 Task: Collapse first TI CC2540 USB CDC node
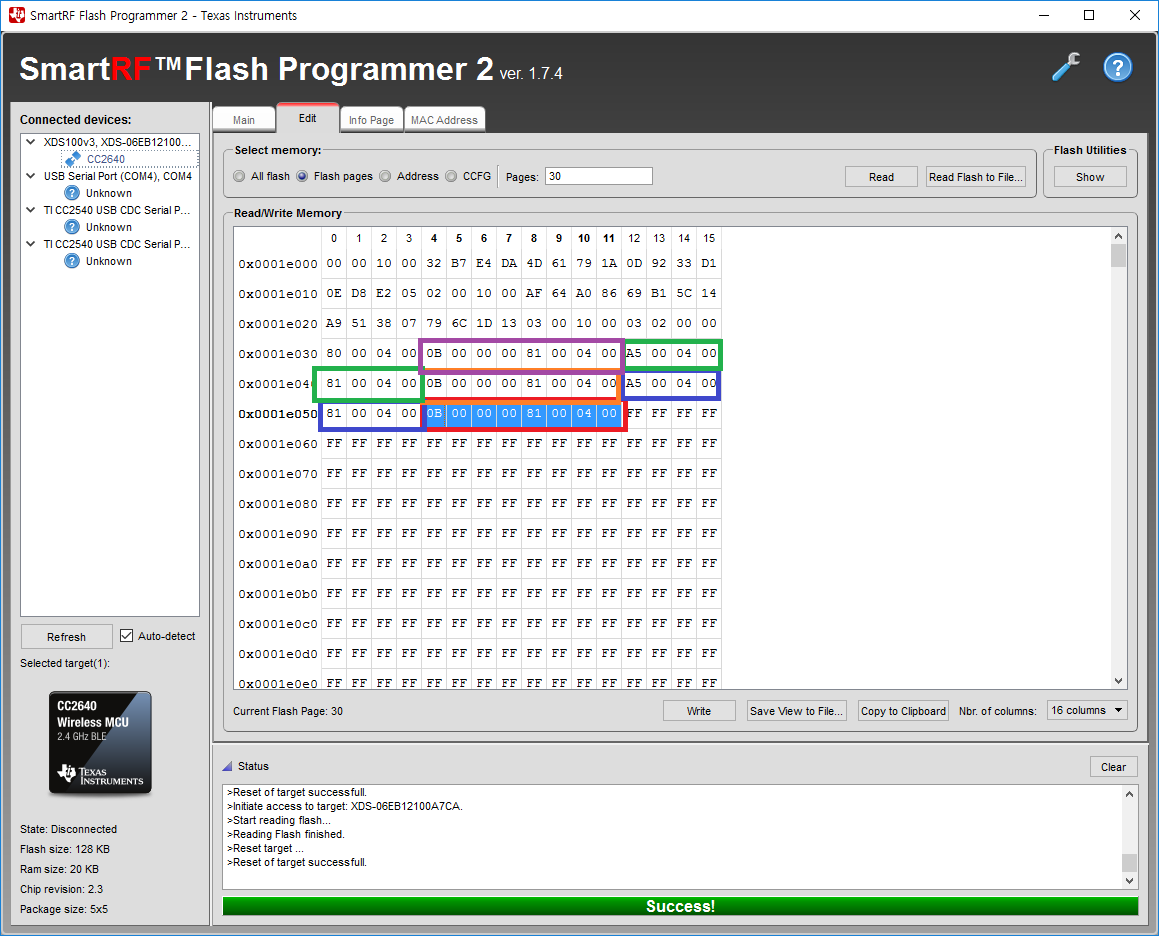click(x=30, y=210)
